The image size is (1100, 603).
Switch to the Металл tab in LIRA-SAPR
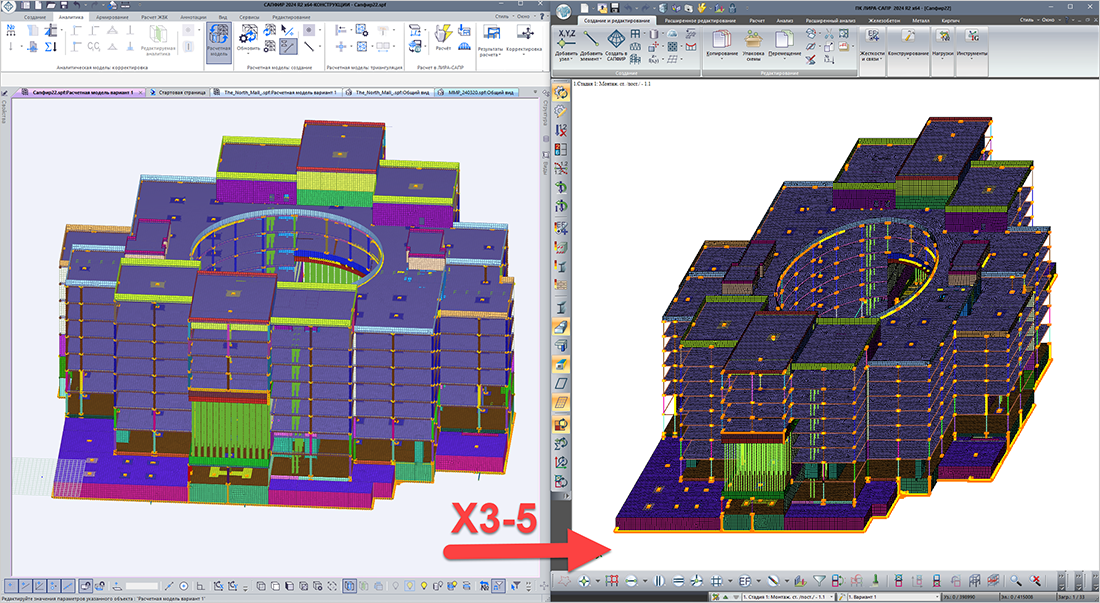pos(920,20)
